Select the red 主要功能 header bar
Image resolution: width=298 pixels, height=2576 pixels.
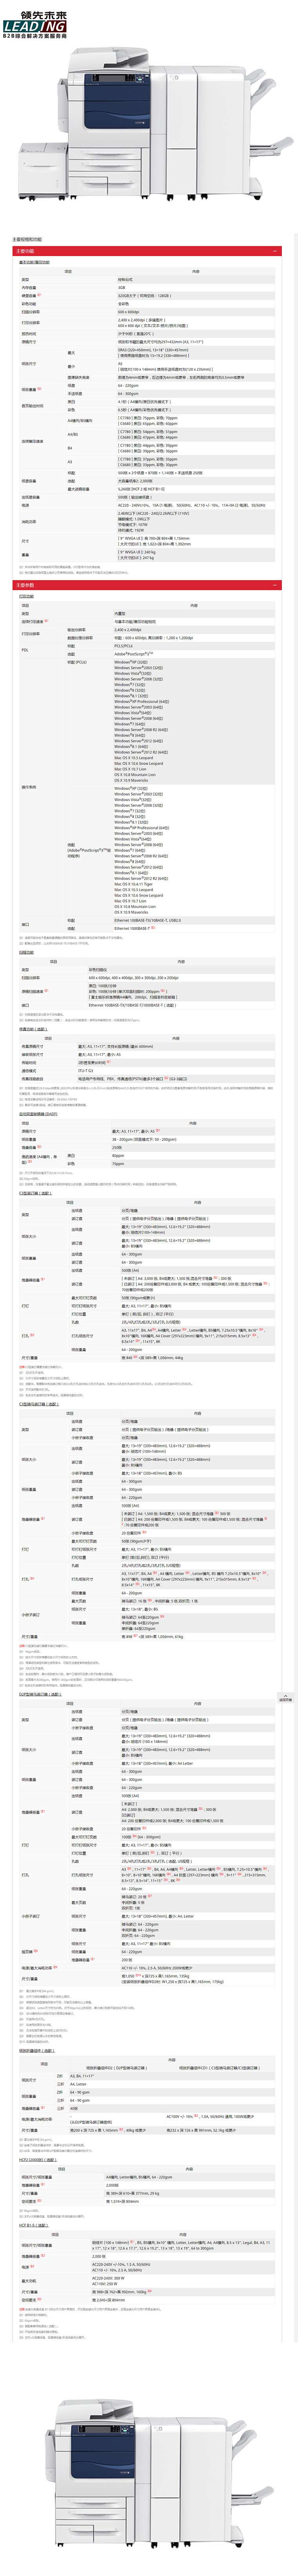pyautogui.click(x=140, y=251)
